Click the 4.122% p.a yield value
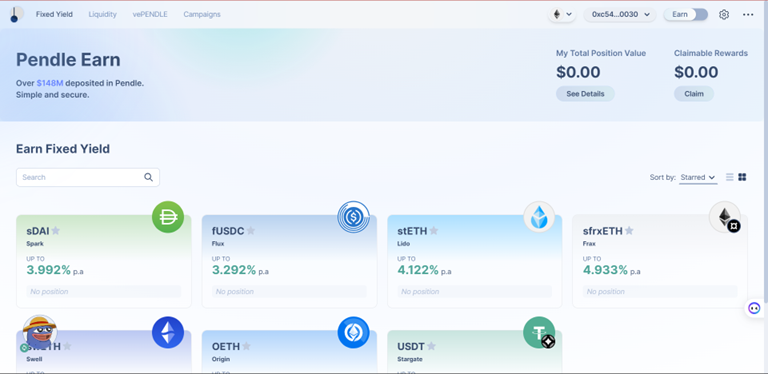 click(x=424, y=270)
